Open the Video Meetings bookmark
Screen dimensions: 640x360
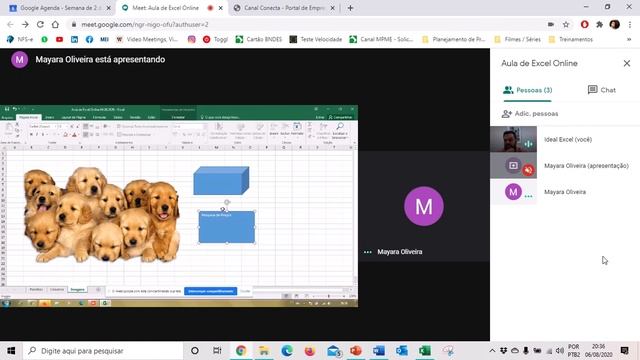[x=147, y=39]
